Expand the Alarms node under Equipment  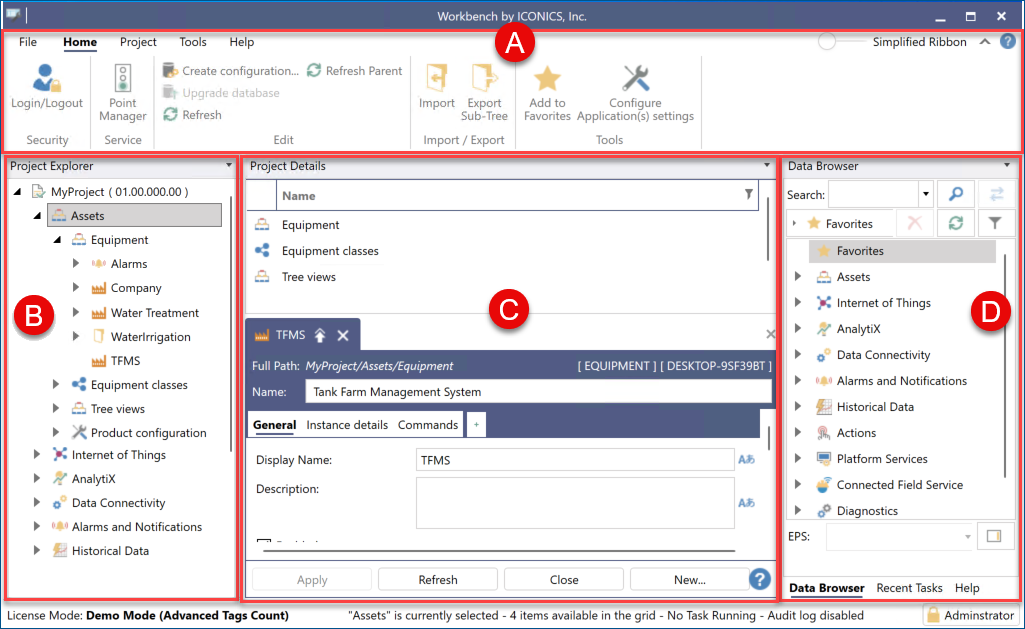coord(76,264)
